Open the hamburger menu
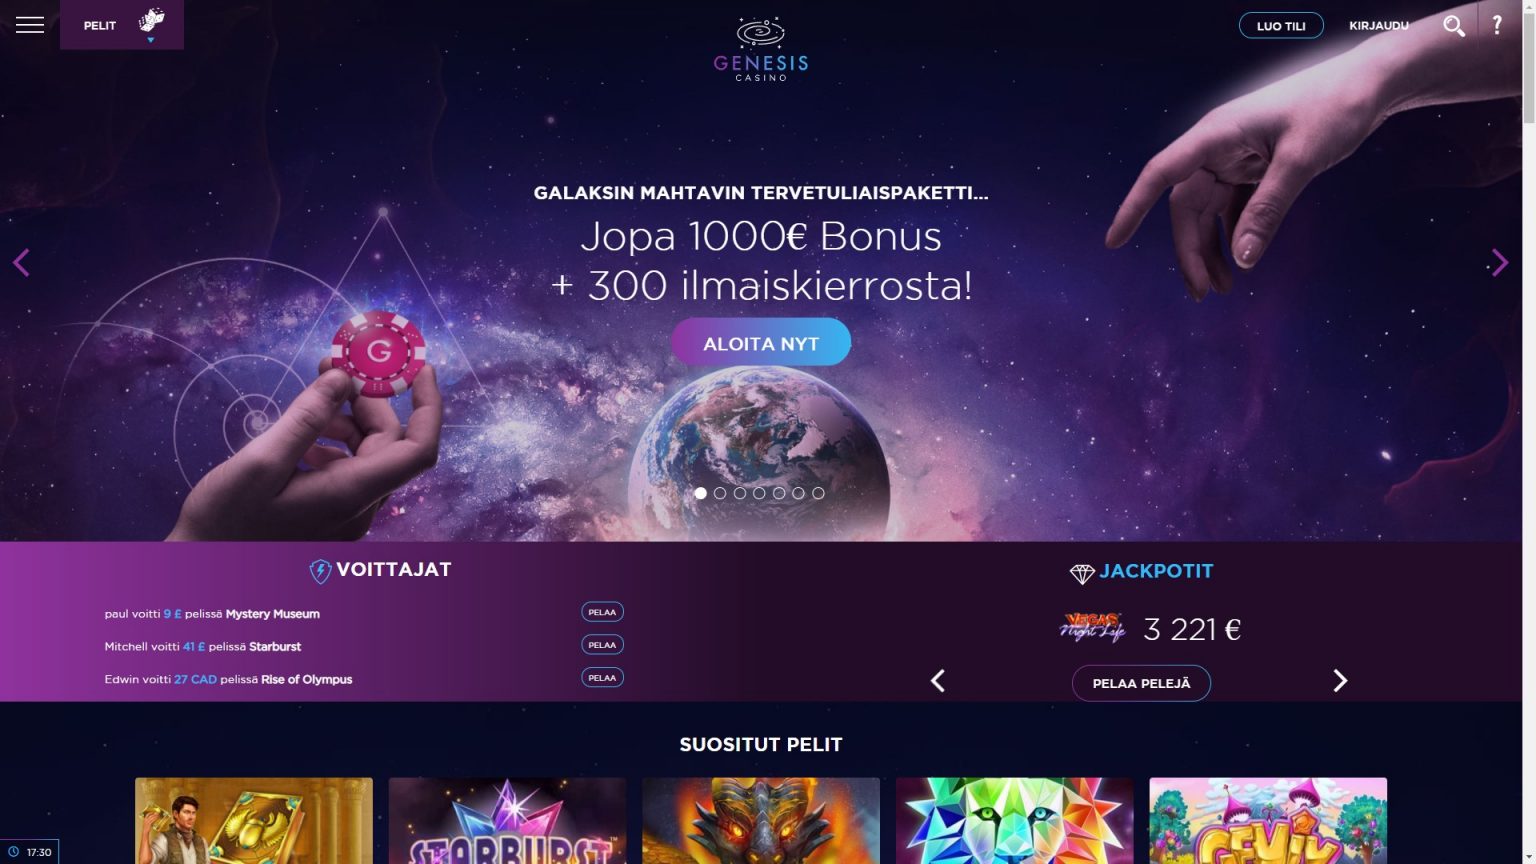The width and height of the screenshot is (1536, 864). click(x=30, y=25)
